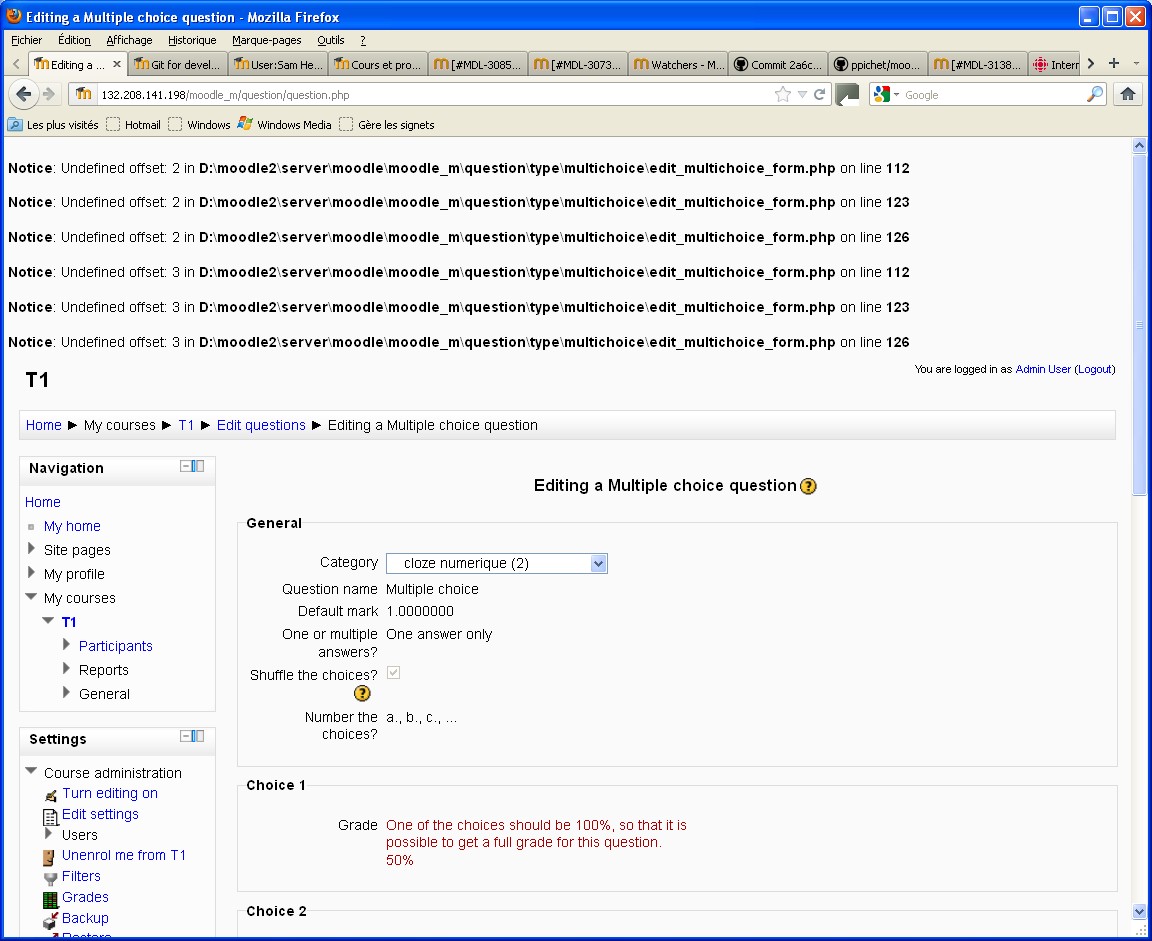This screenshot has width=1152, height=941.
Task: Switch to the 'Watchers - M...' tab
Action: click(678, 65)
